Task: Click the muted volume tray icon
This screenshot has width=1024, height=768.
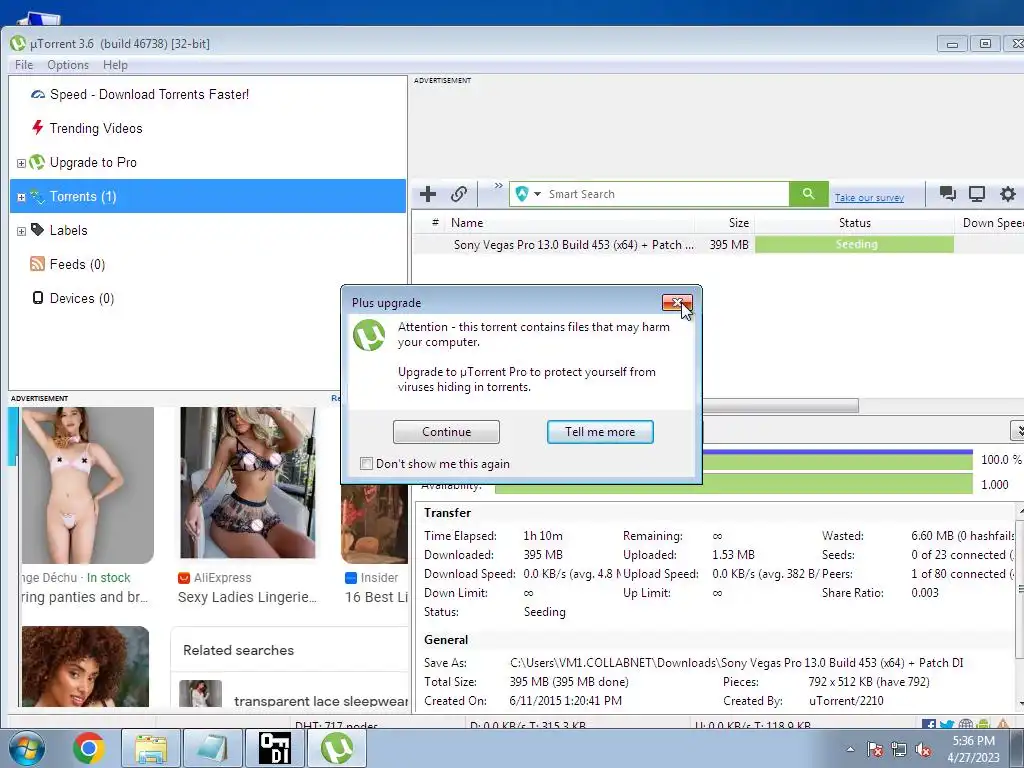Action: (x=923, y=749)
